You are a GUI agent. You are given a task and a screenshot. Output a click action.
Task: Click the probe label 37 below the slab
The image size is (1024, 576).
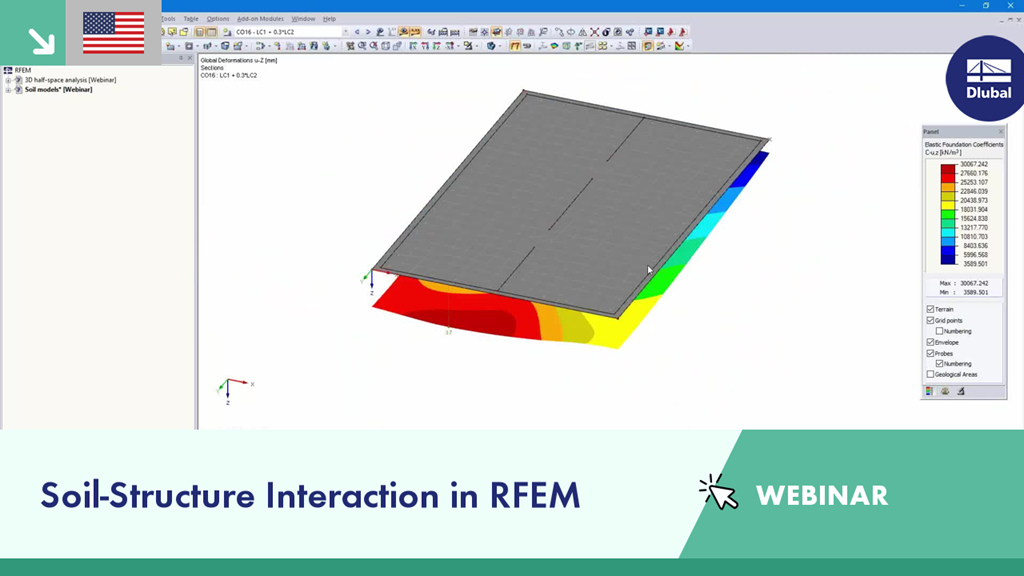(x=448, y=332)
